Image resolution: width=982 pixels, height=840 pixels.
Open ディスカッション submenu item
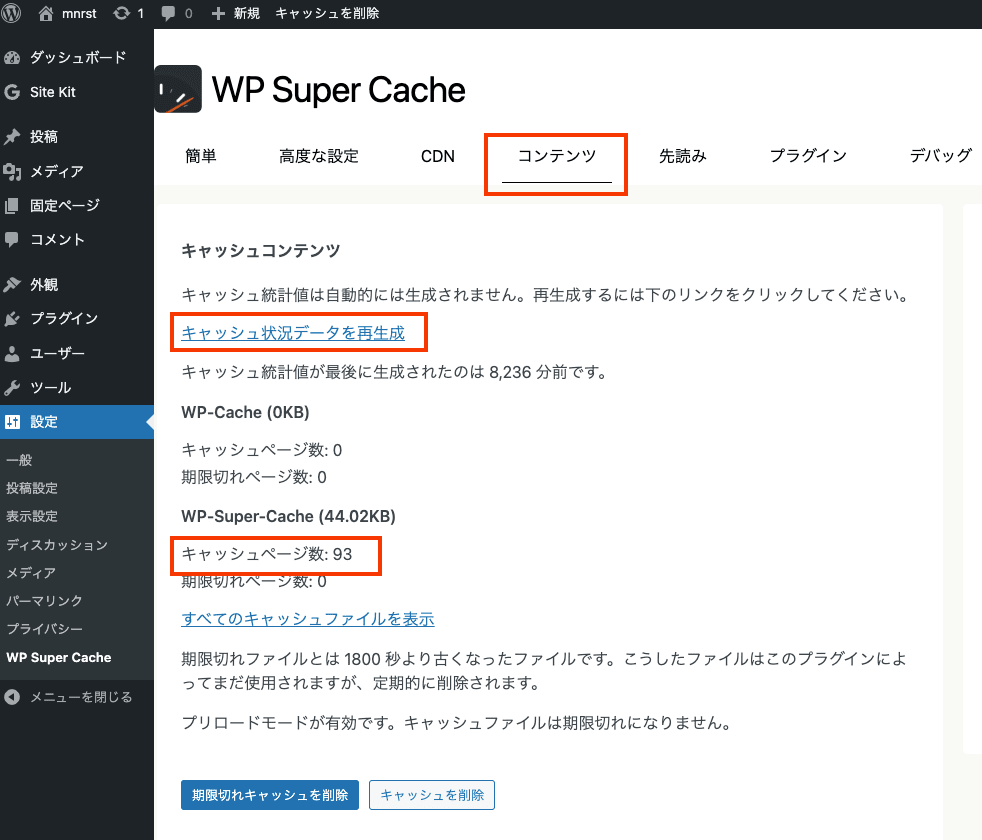(57, 544)
